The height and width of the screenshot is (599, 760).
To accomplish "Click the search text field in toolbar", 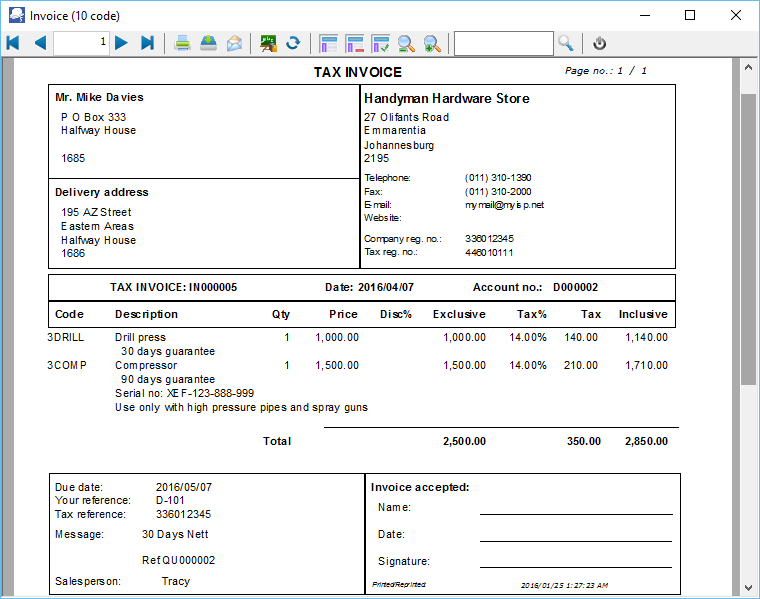I will click(503, 43).
